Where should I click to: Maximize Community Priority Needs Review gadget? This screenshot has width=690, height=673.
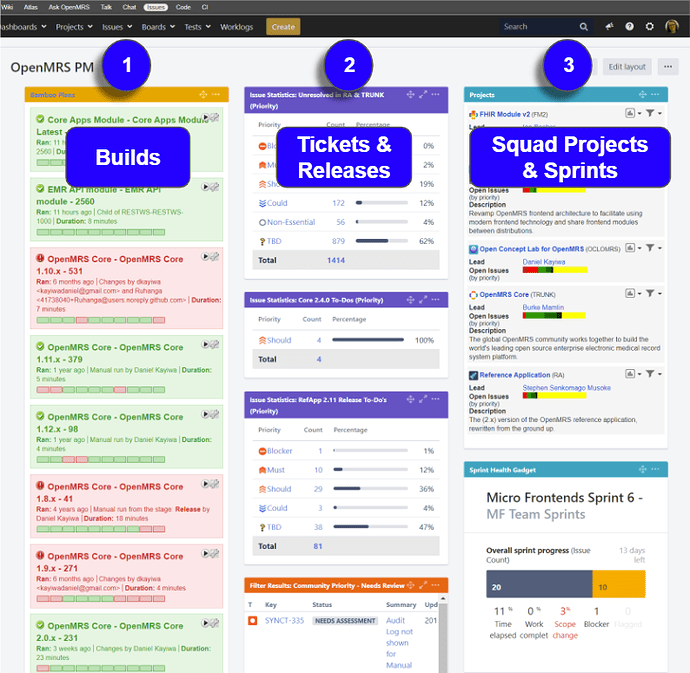(423, 585)
